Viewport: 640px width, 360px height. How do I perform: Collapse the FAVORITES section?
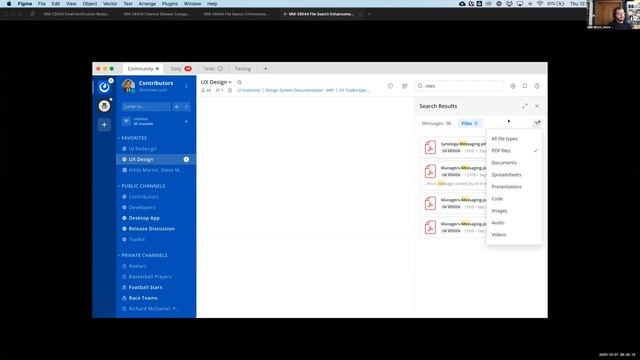pyautogui.click(x=133, y=138)
